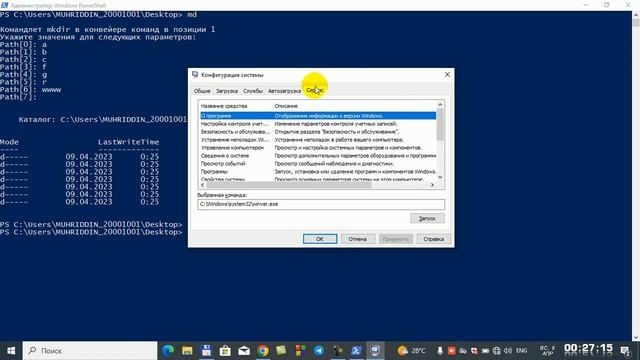Launch selected tool with Запуск button
640x360 pixels.
click(x=427, y=218)
